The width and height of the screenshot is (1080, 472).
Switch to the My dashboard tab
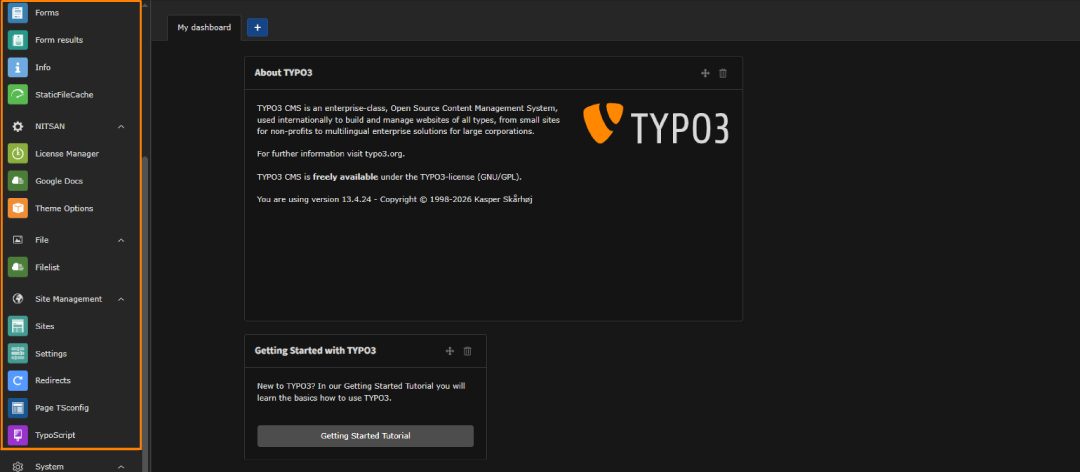click(204, 28)
